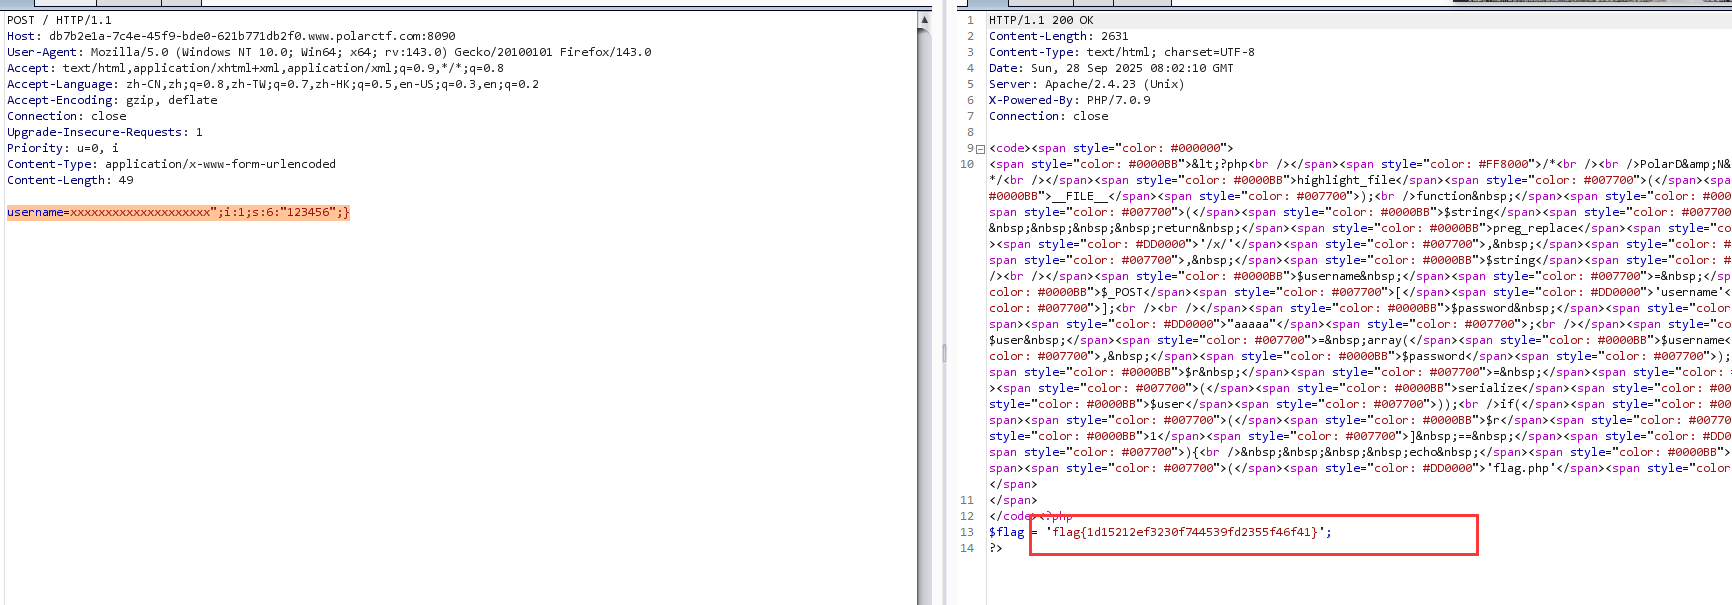
Task: Click the 'HTTP/1.1 200 OK' response status line
Action: point(1041,20)
